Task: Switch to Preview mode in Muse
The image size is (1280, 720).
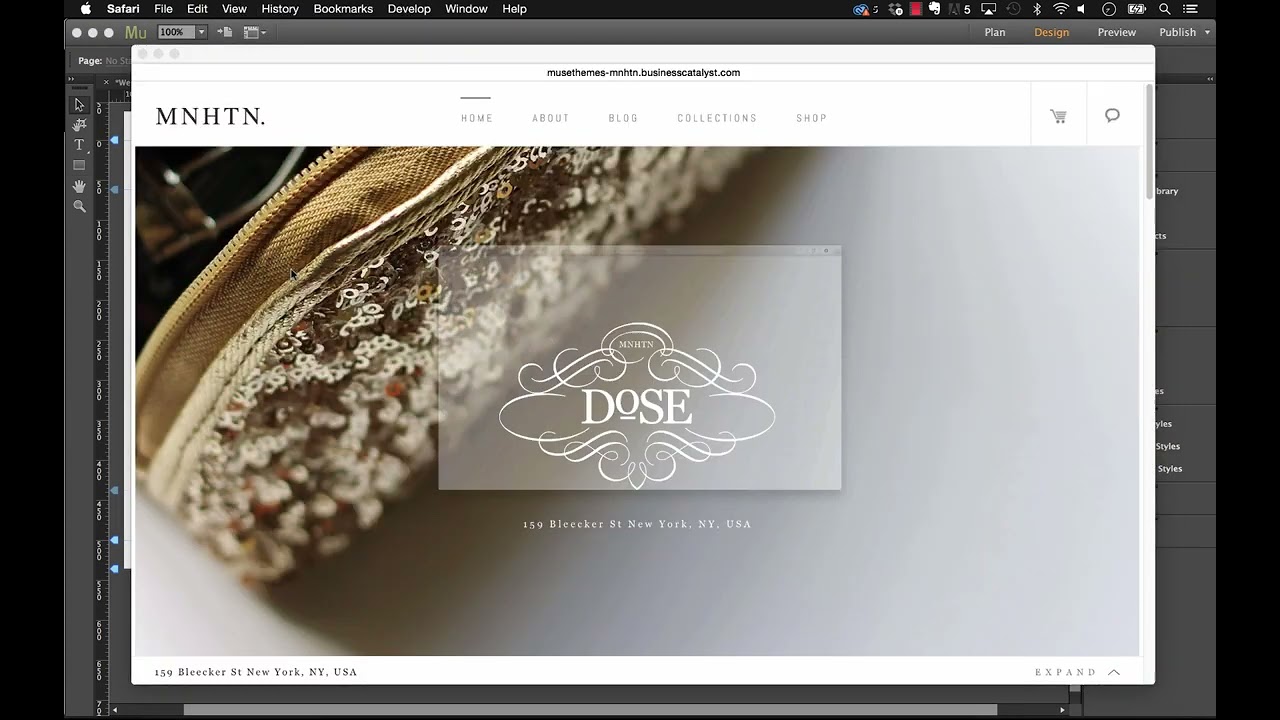Action: [x=1117, y=32]
